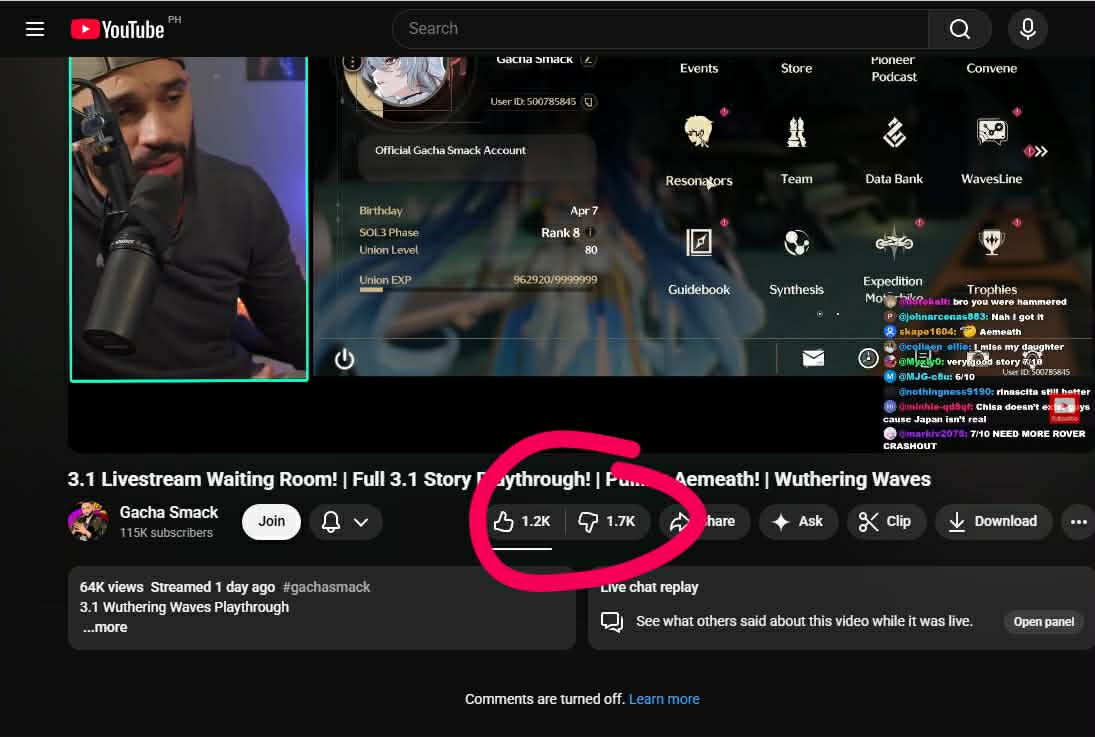Screen dimensions: 1095x737
Task: Click the double-arrow next page icon
Action: coord(1041,152)
